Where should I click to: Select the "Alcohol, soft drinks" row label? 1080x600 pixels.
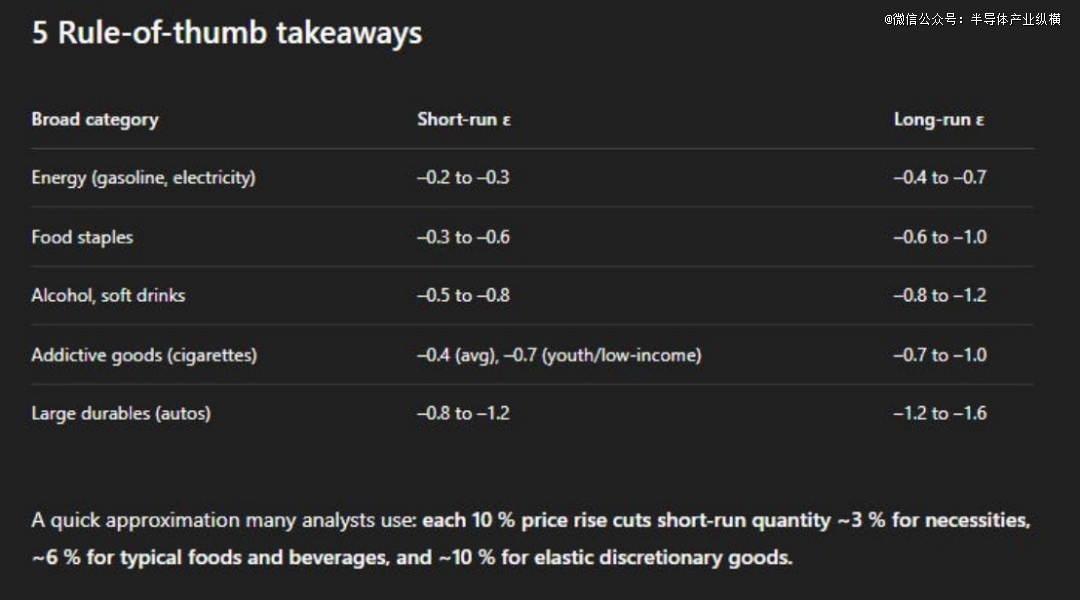click(x=108, y=295)
